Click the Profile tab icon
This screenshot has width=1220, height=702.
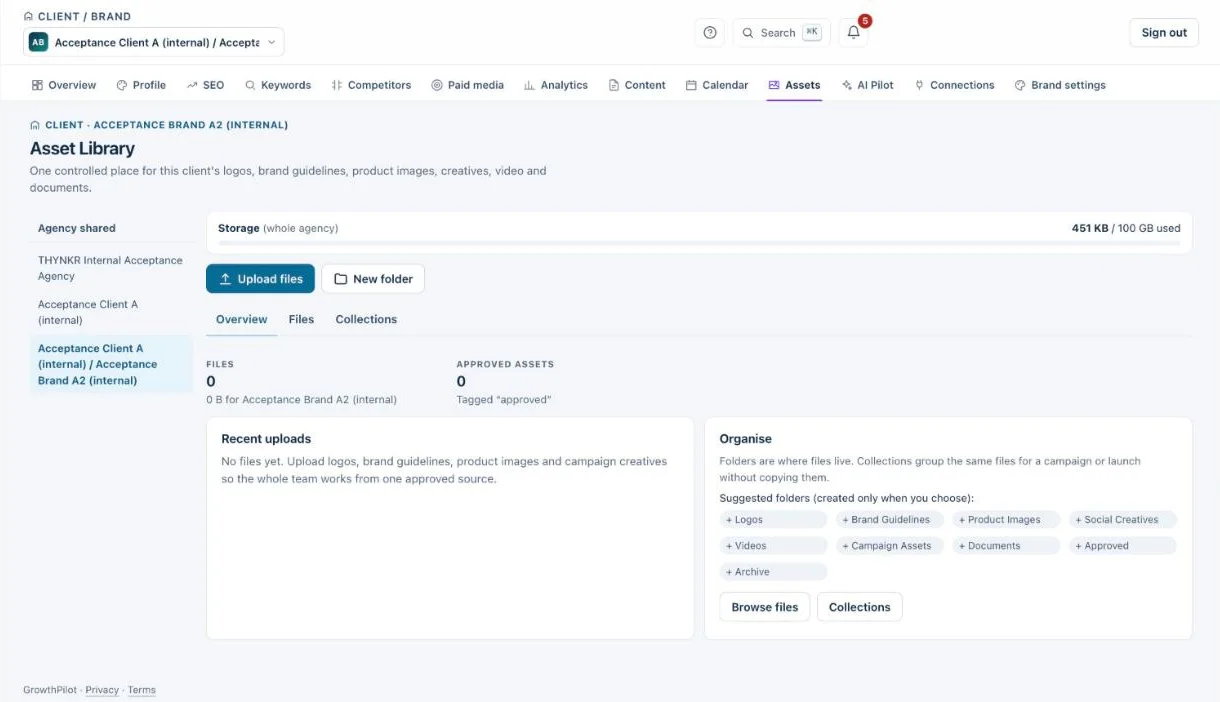pos(122,85)
